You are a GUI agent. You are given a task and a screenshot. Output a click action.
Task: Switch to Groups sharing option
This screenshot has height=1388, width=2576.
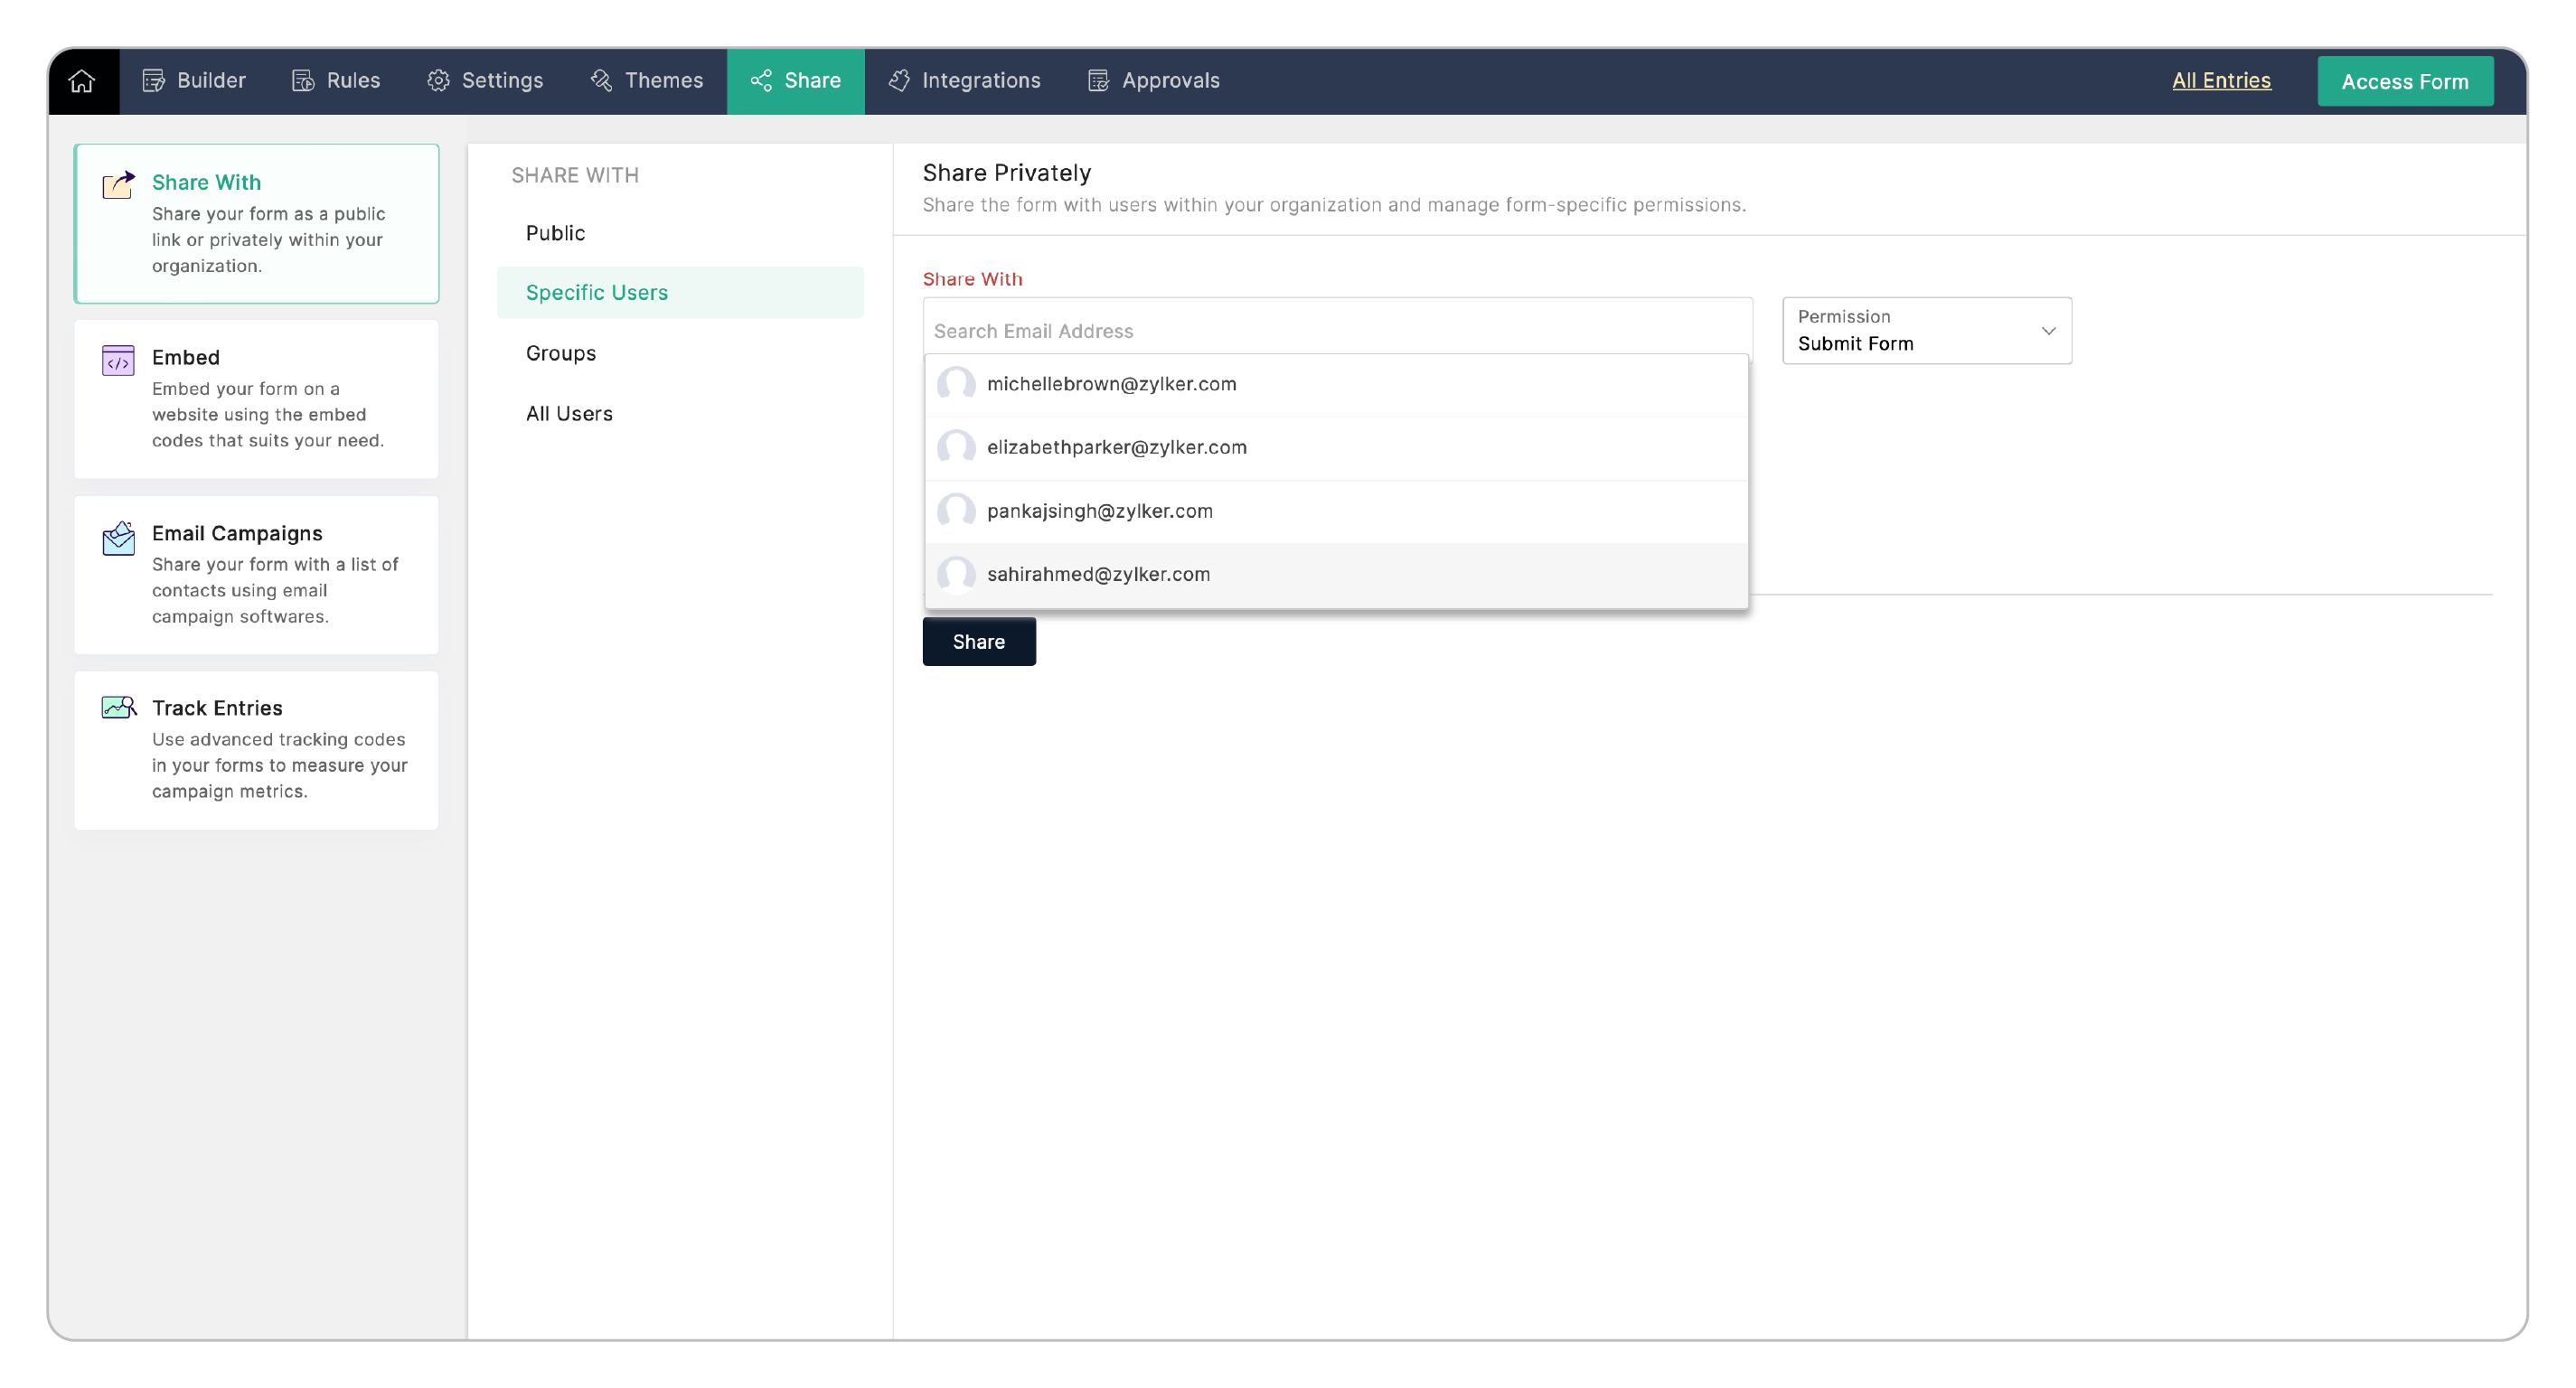[561, 353]
